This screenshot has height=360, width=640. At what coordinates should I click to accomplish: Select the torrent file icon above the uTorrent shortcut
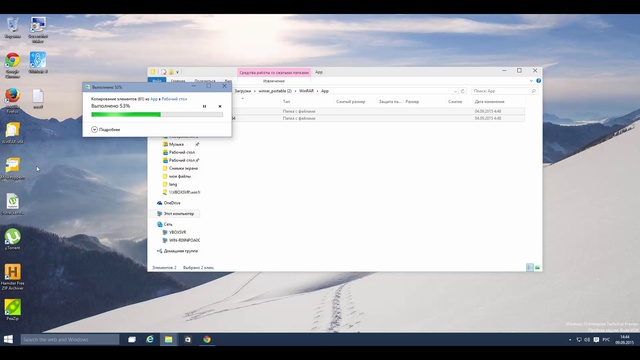(x=13, y=204)
